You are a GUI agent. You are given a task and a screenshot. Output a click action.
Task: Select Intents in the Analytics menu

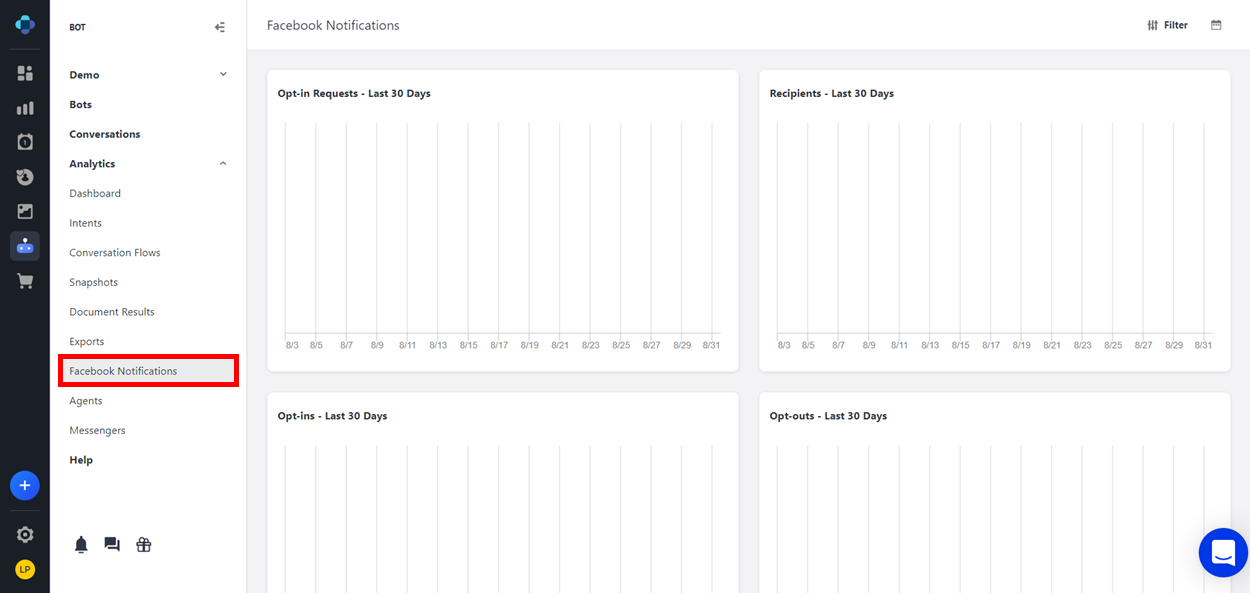(86, 223)
